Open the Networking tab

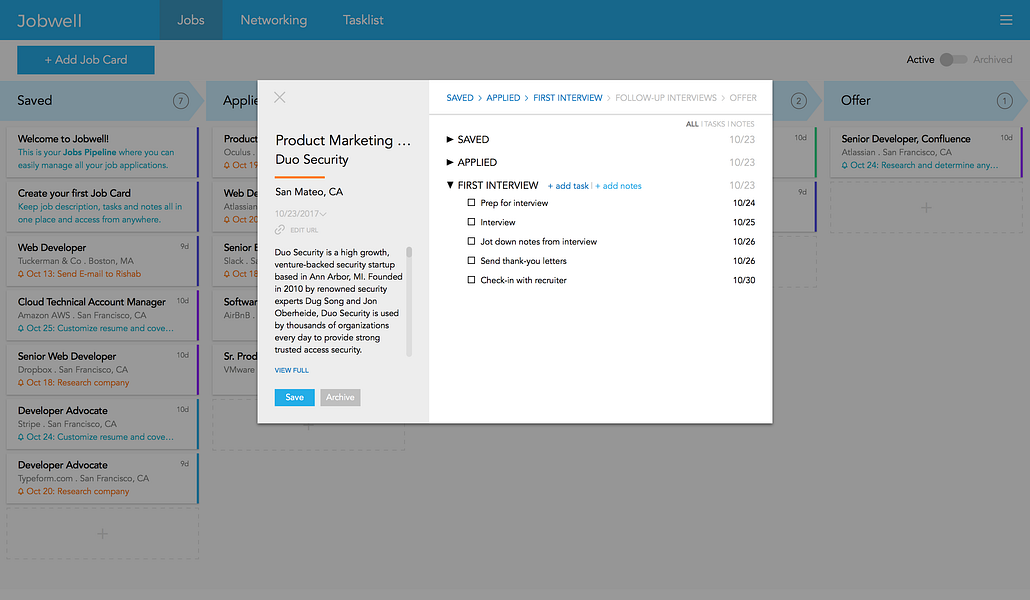tap(273, 20)
